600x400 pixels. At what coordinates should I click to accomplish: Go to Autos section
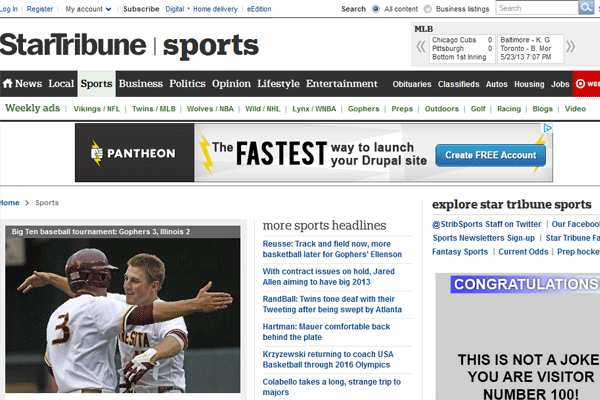[496, 84]
